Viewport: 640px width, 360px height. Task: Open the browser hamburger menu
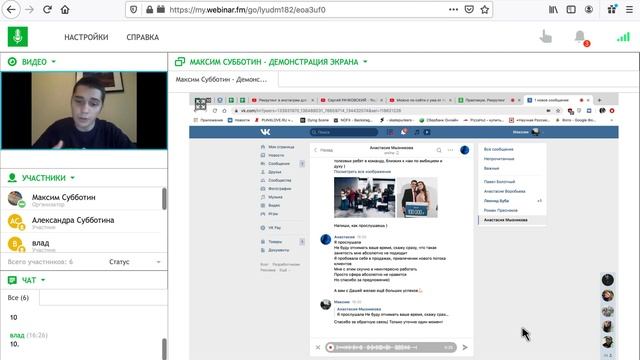point(629,9)
